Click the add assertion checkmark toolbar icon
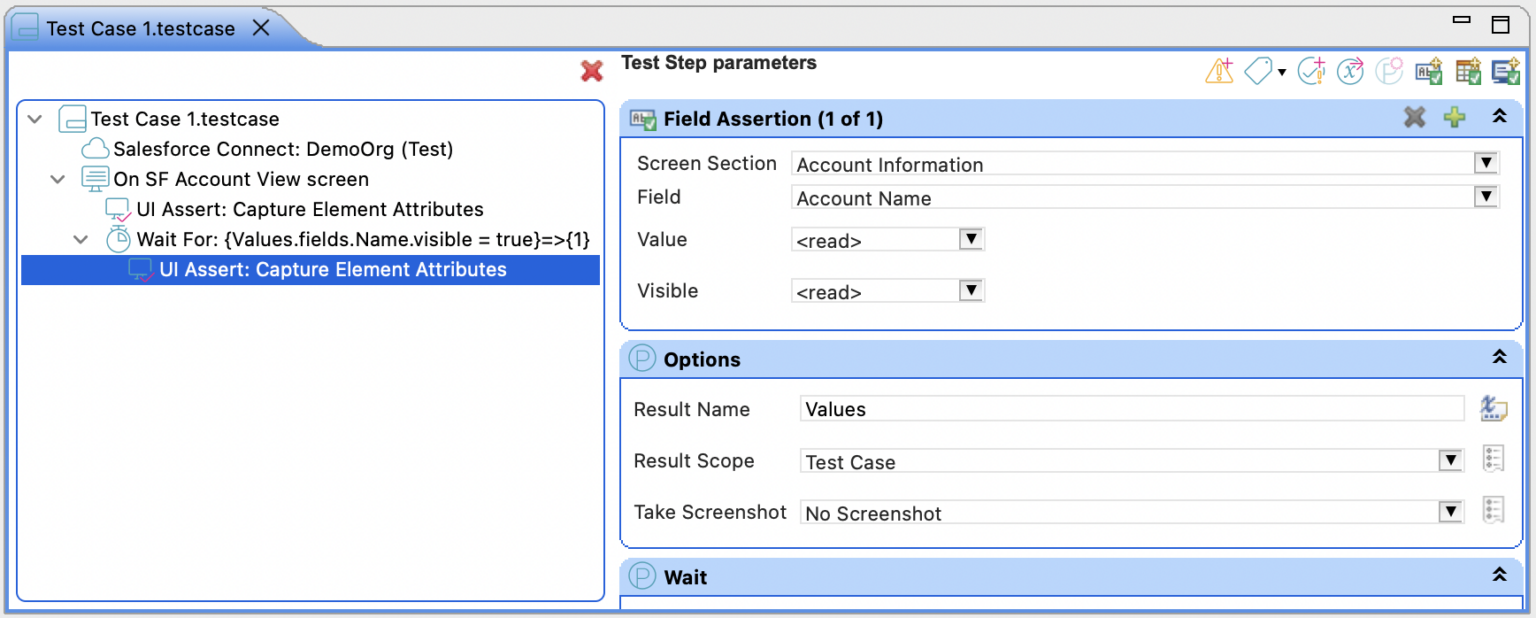The image size is (1536, 618). pyautogui.click(x=1311, y=70)
